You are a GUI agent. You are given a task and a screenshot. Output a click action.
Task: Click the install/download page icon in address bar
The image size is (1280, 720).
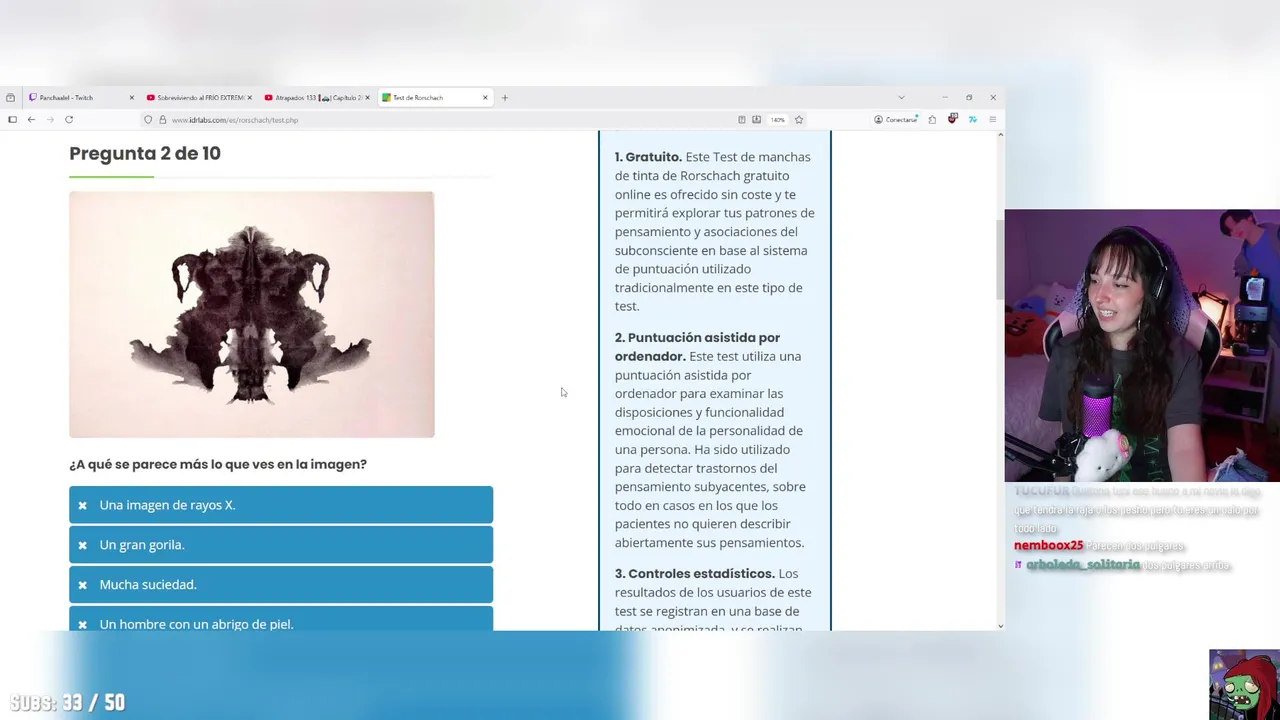756,120
